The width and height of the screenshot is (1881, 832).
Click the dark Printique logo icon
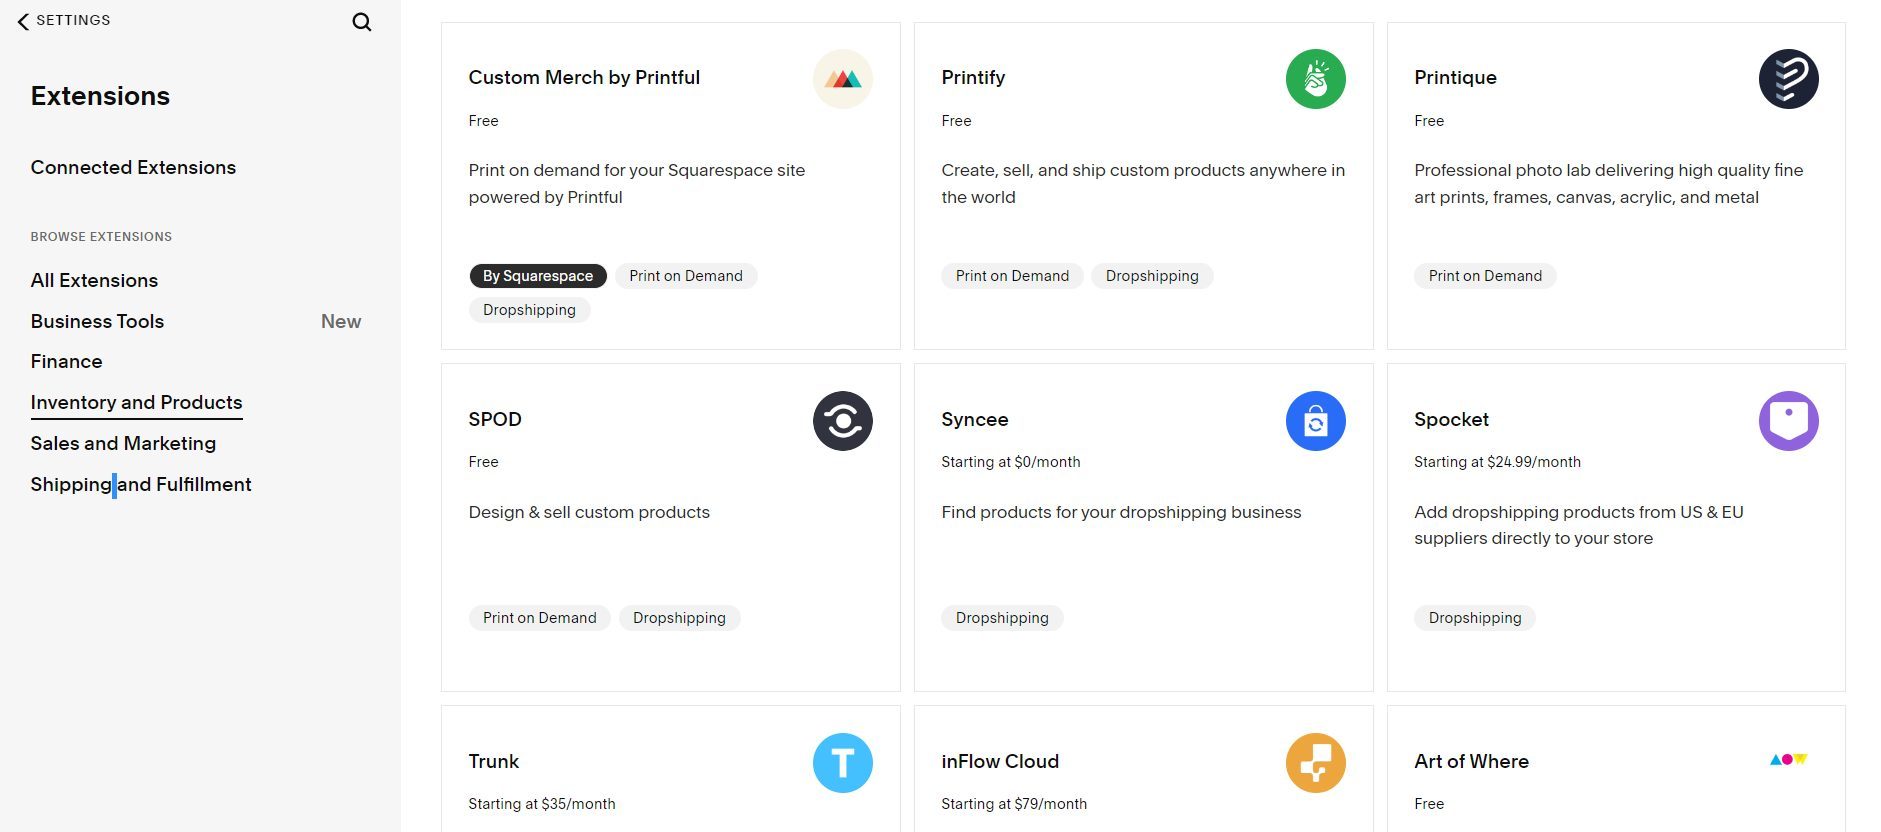tap(1788, 79)
